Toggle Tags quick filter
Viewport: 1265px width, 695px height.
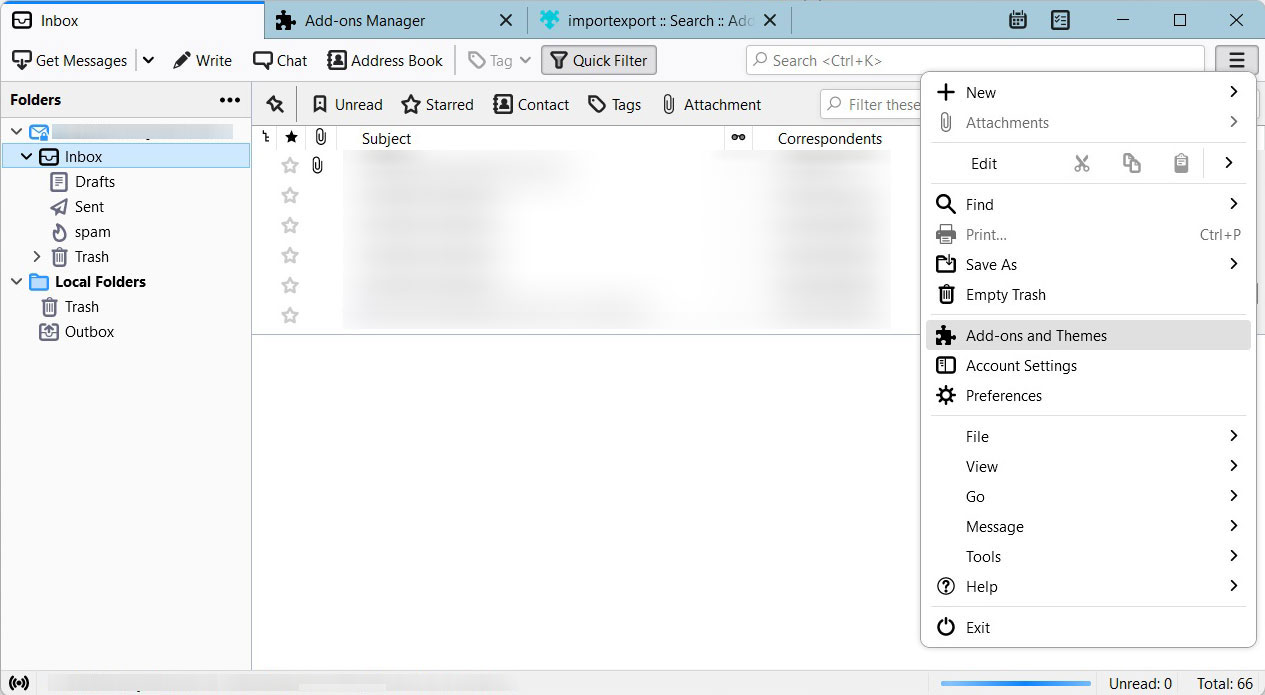[x=614, y=104]
